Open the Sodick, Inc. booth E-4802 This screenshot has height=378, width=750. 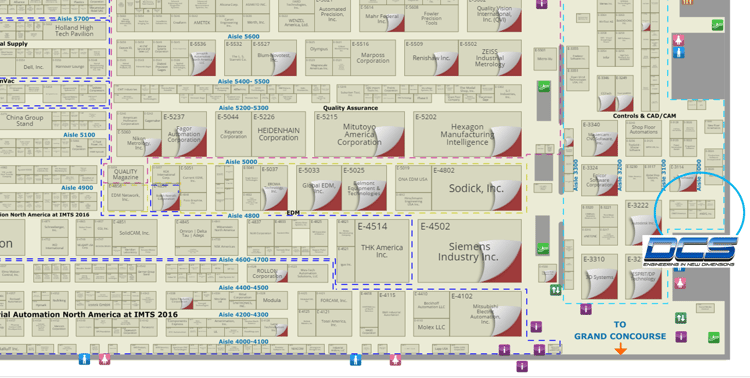pyautogui.click(x=476, y=188)
